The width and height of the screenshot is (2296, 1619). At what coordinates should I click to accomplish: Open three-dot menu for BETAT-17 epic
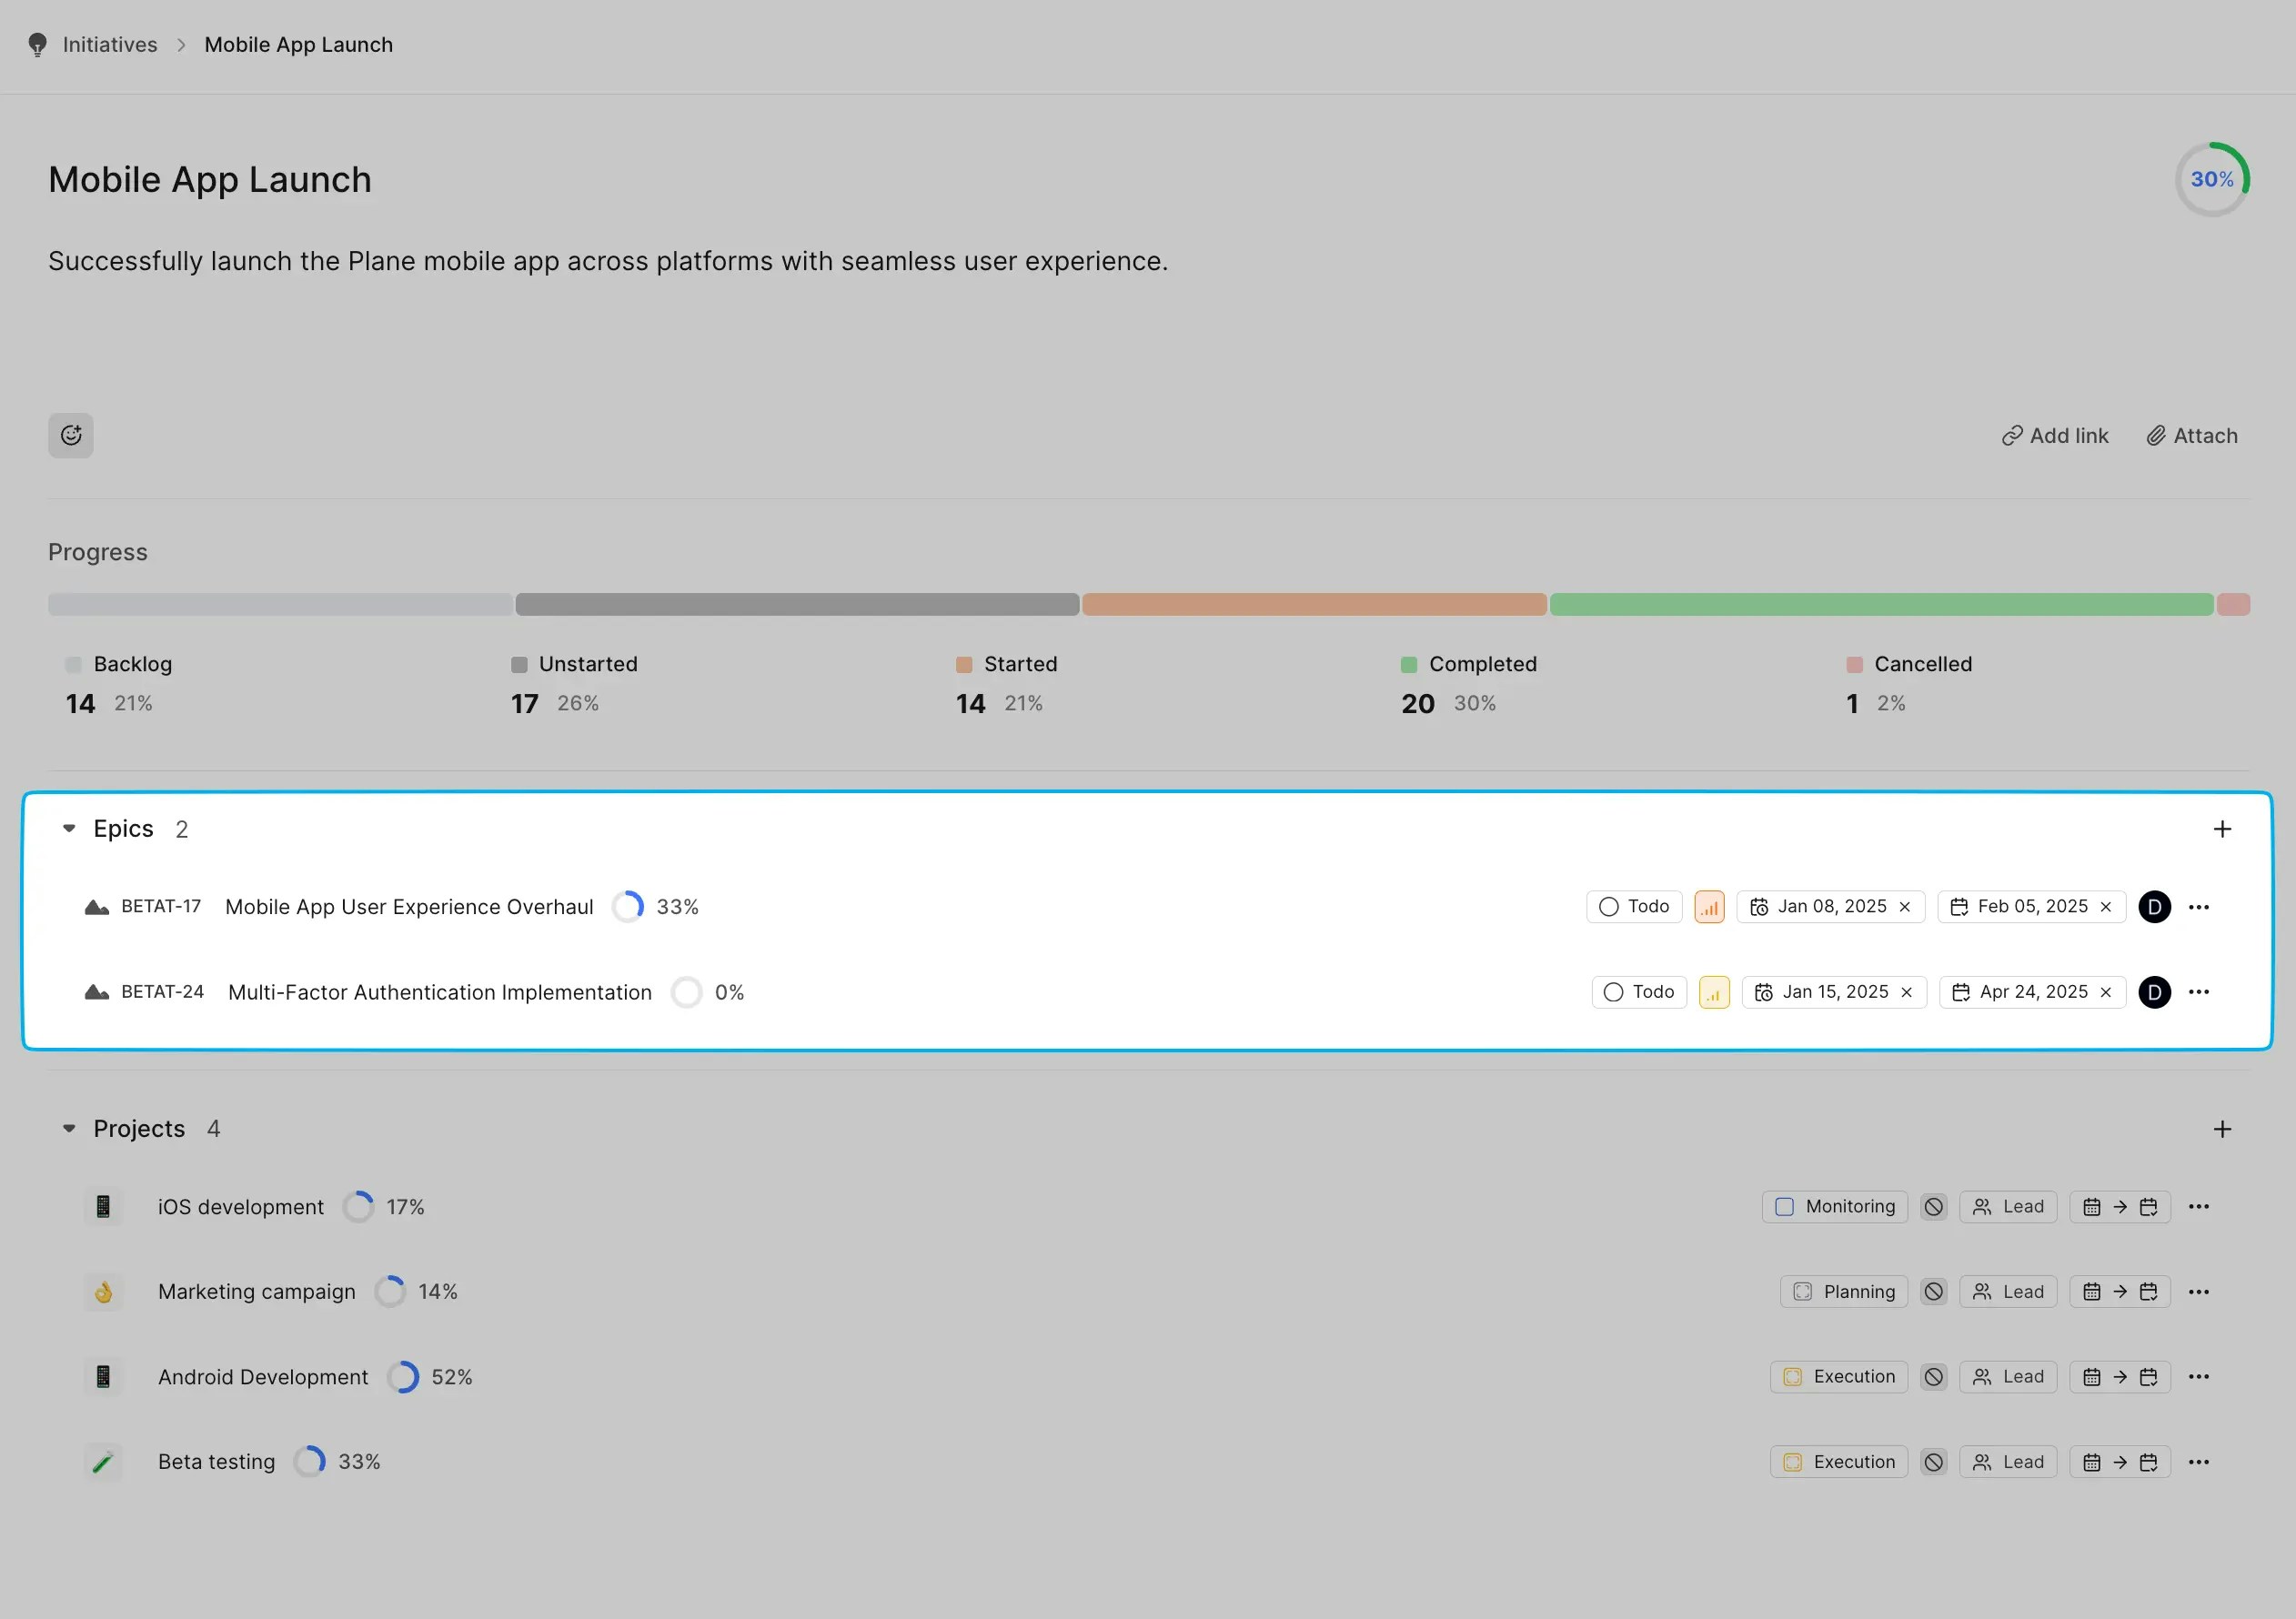coord(2198,907)
